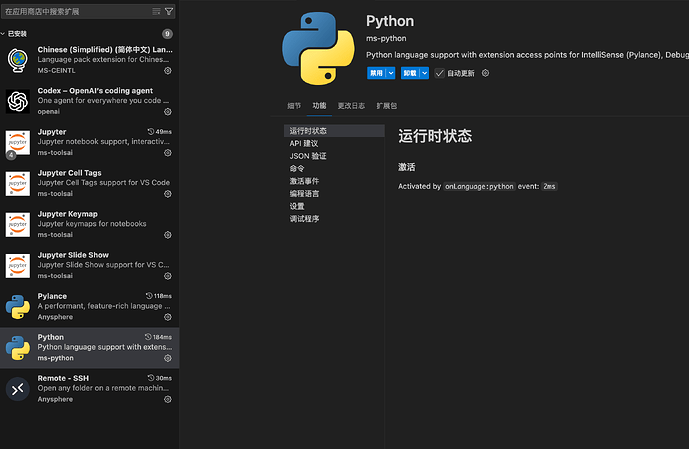The image size is (689, 449).
Task: Select the Pylance Python logo icon
Action: point(18,307)
